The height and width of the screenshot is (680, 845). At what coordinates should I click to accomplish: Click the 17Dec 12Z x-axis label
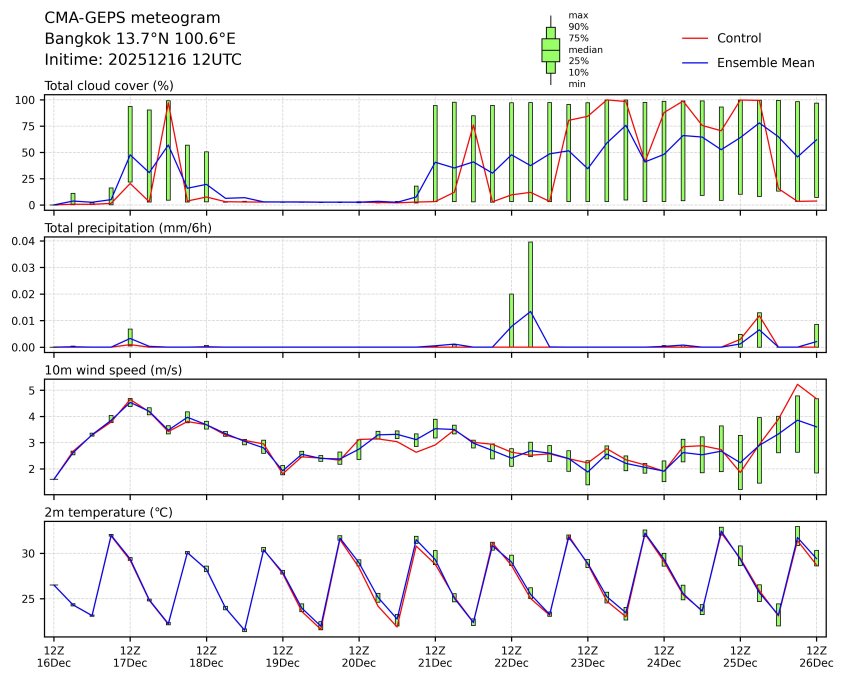pos(130,656)
